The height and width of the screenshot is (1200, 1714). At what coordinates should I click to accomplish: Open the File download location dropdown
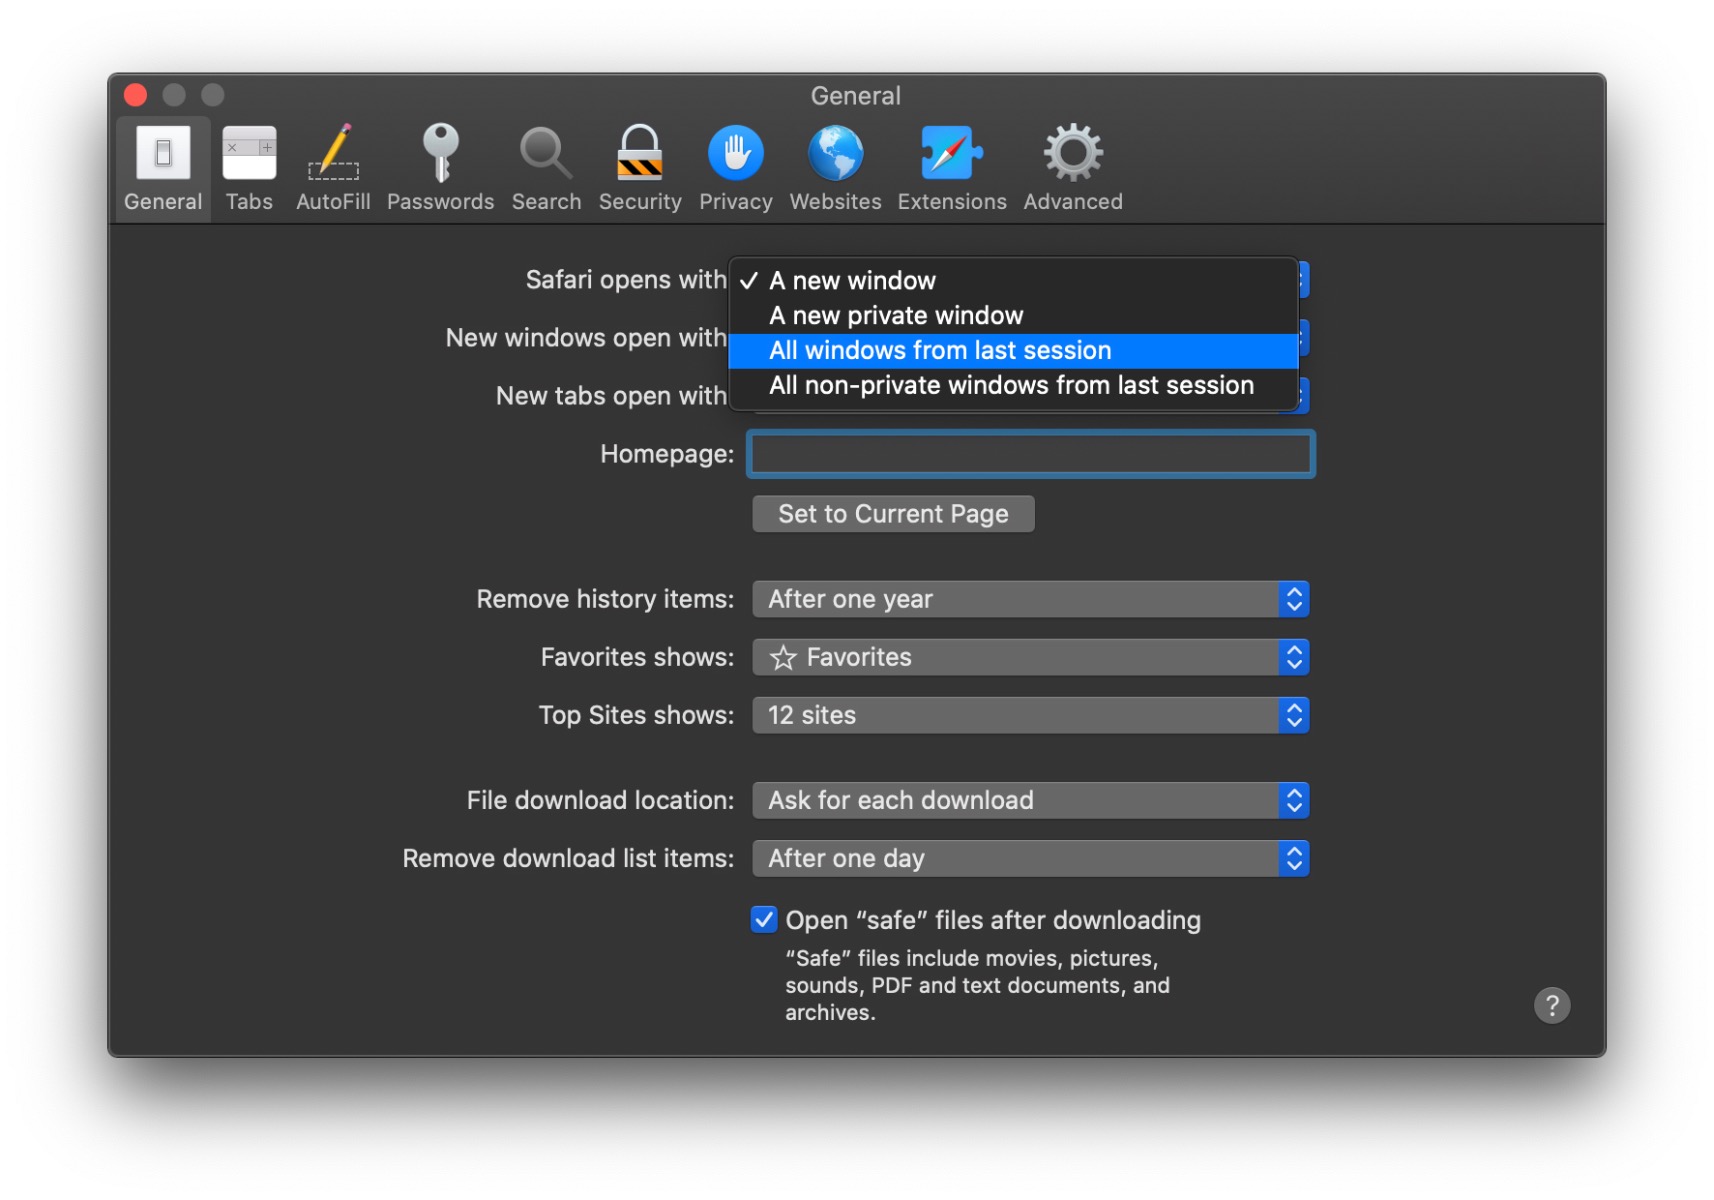(1030, 800)
